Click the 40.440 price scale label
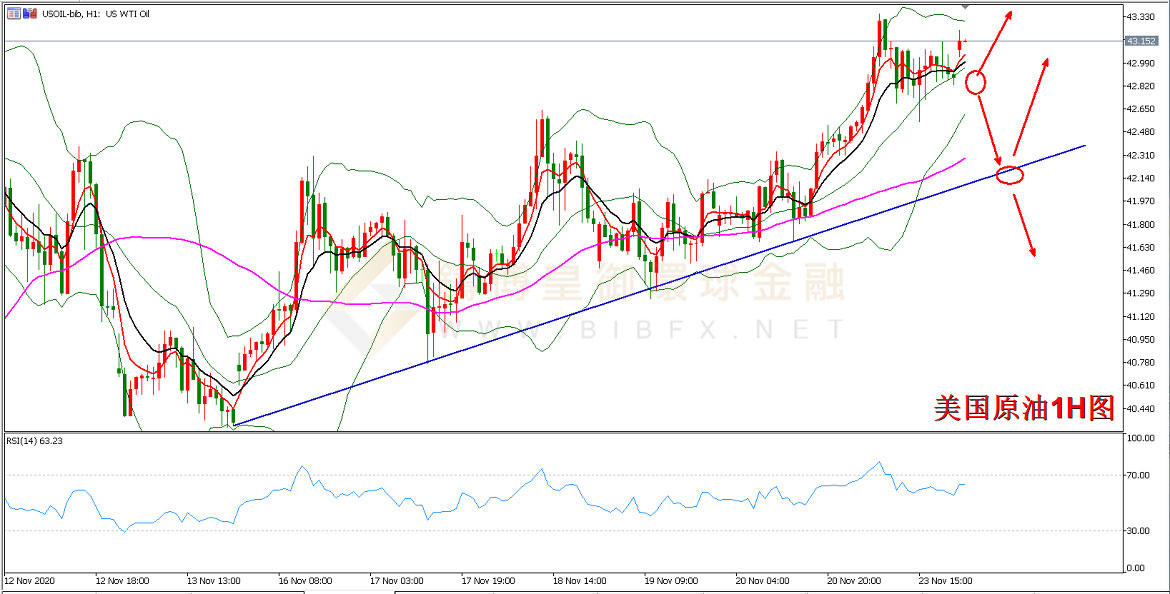1170x594 pixels. [x=1141, y=409]
